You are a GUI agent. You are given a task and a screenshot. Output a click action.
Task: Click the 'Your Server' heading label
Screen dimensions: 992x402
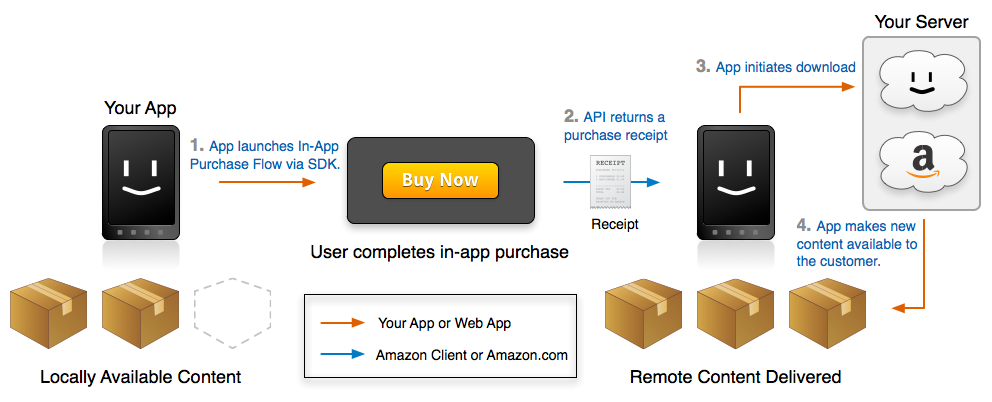pos(921,21)
